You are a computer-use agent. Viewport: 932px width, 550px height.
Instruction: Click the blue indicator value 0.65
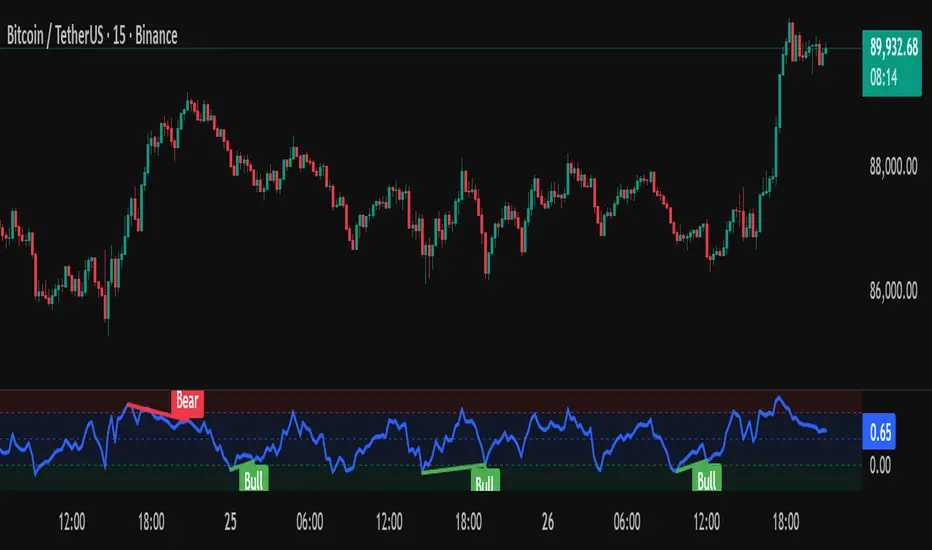(879, 432)
